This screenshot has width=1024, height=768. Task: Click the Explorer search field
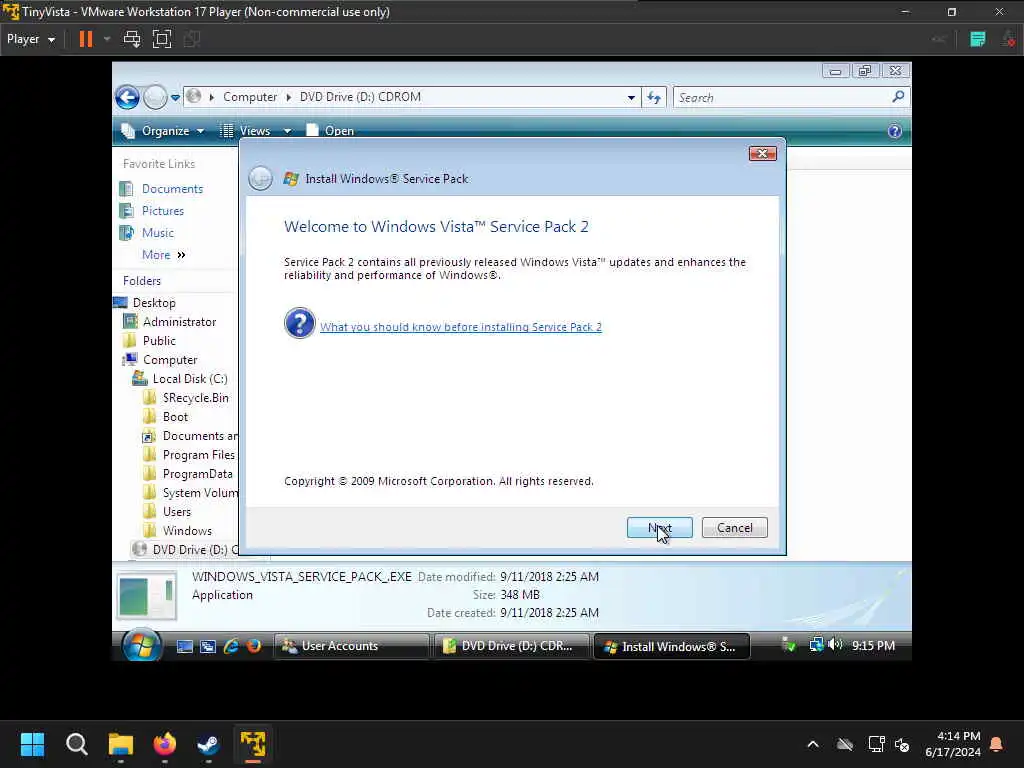coord(784,98)
